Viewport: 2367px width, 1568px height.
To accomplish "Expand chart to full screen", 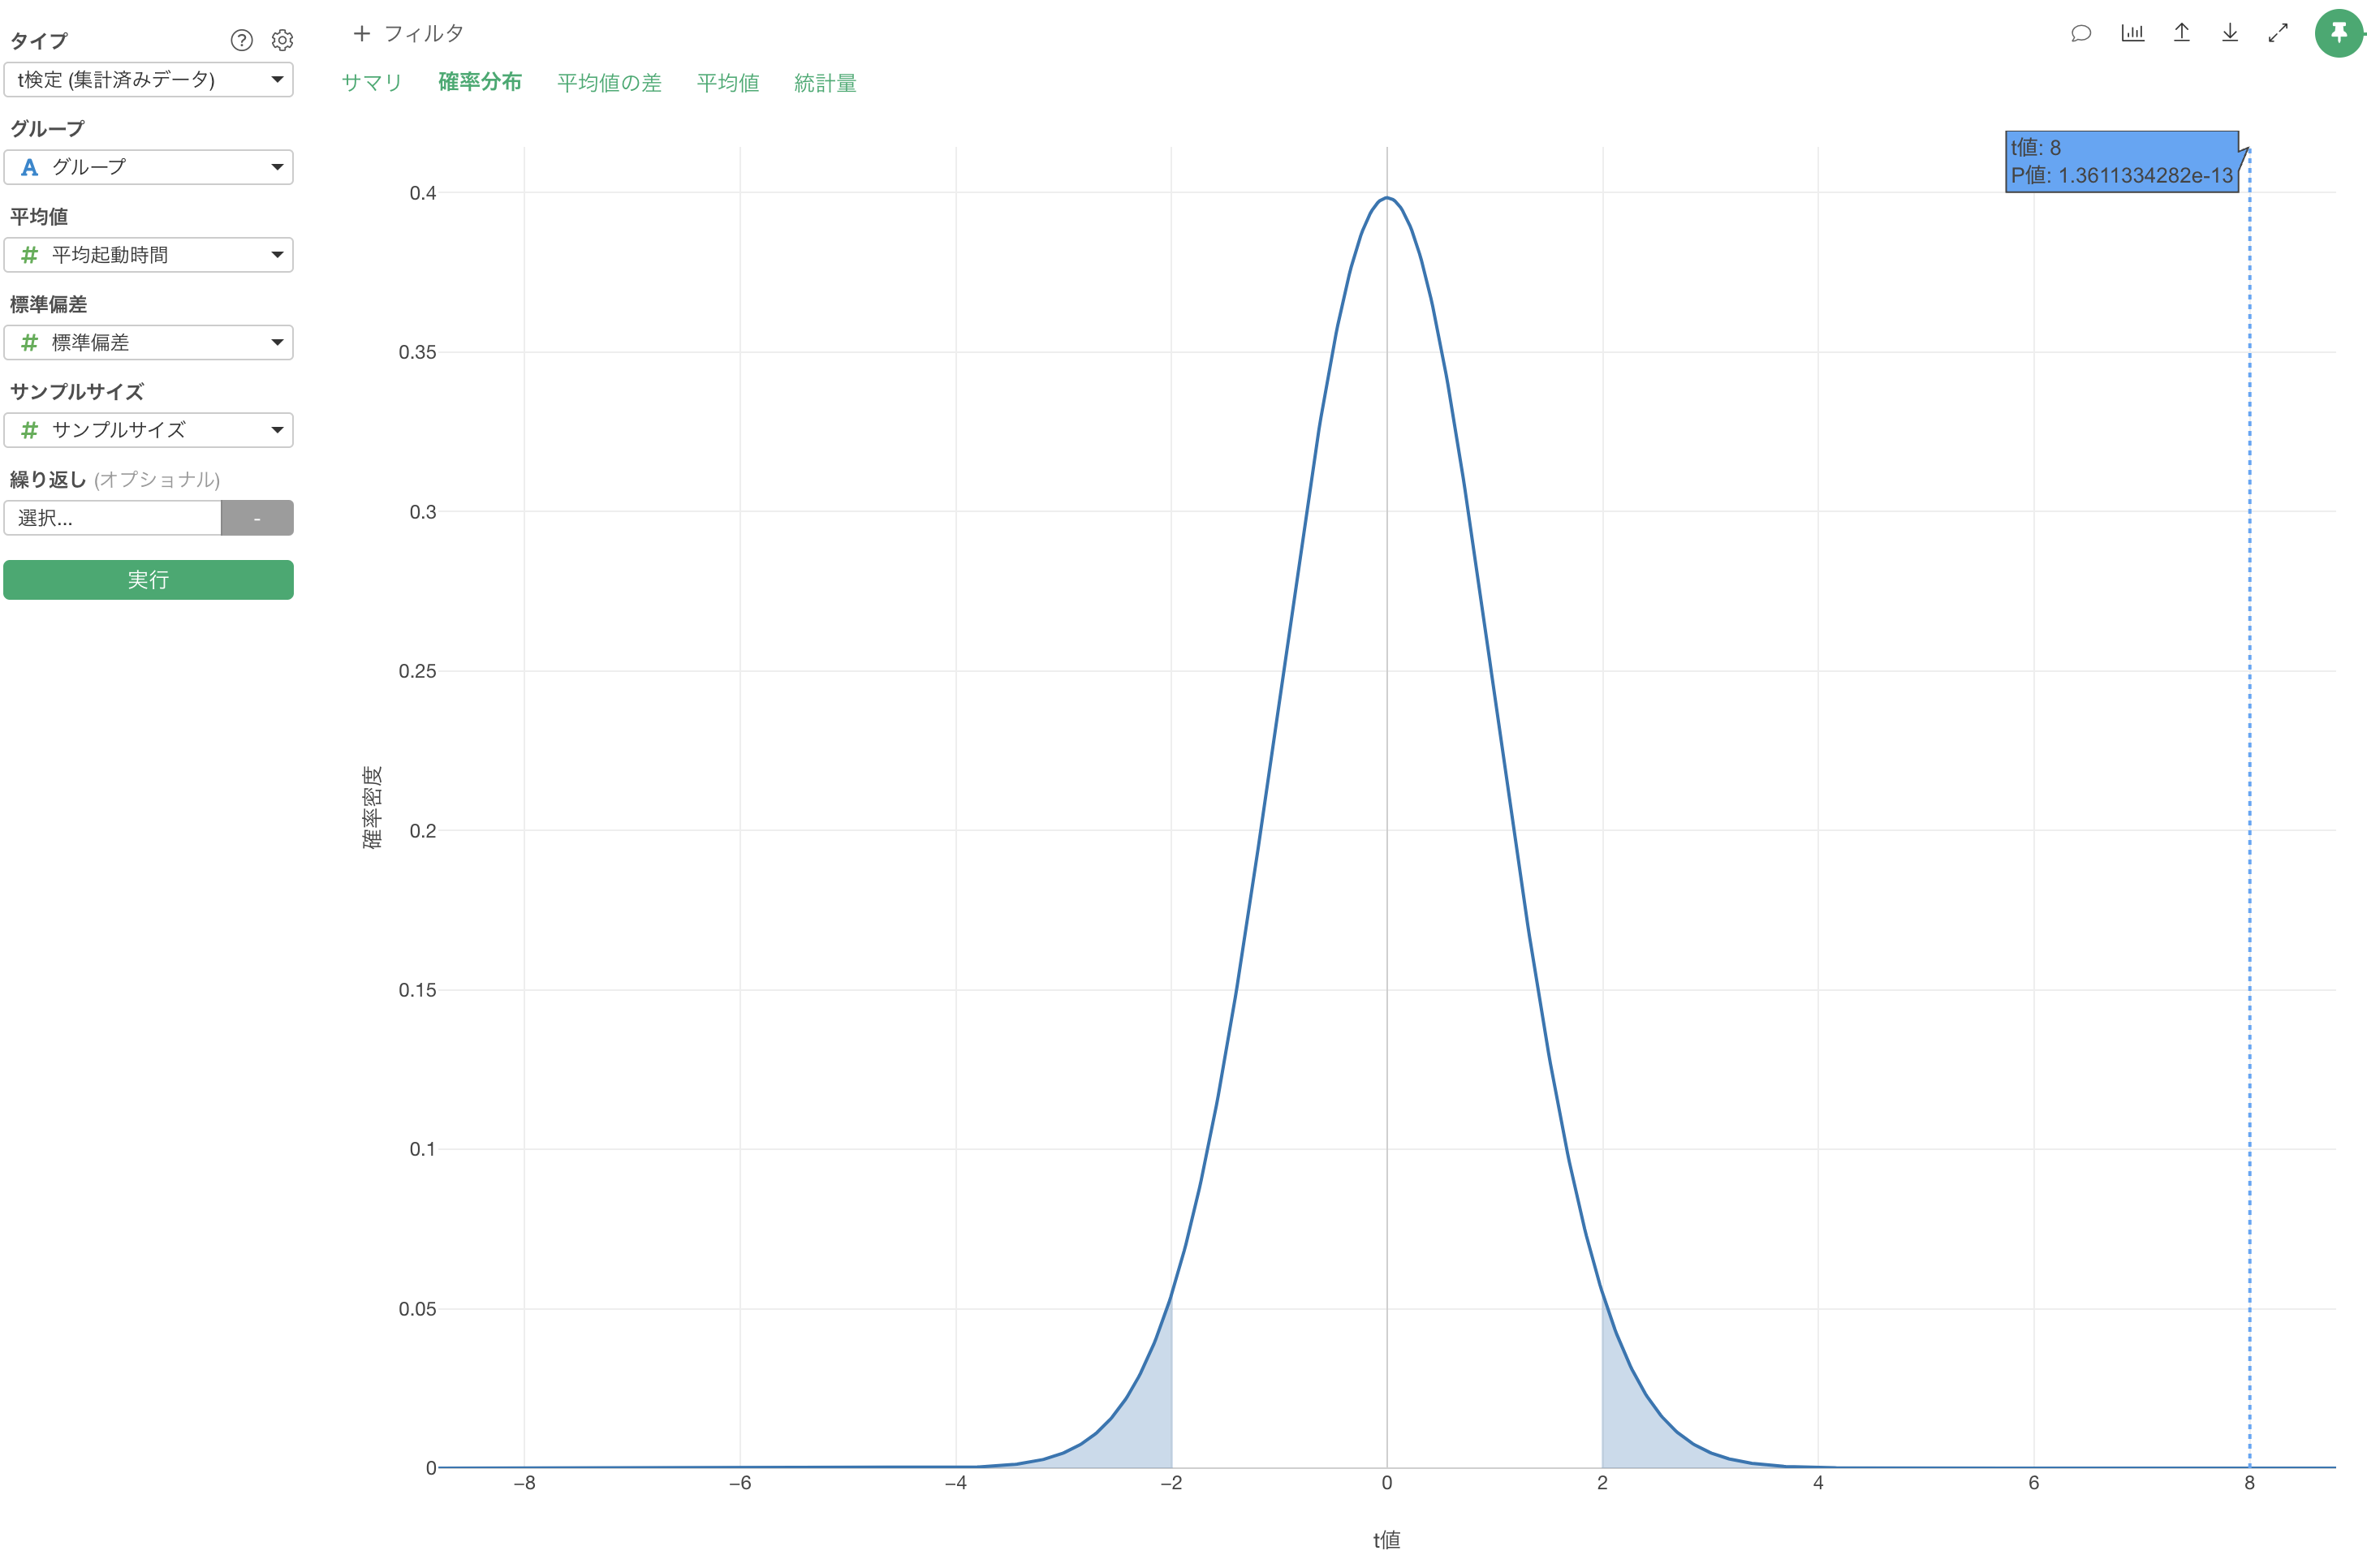I will pyautogui.click(x=2278, y=33).
